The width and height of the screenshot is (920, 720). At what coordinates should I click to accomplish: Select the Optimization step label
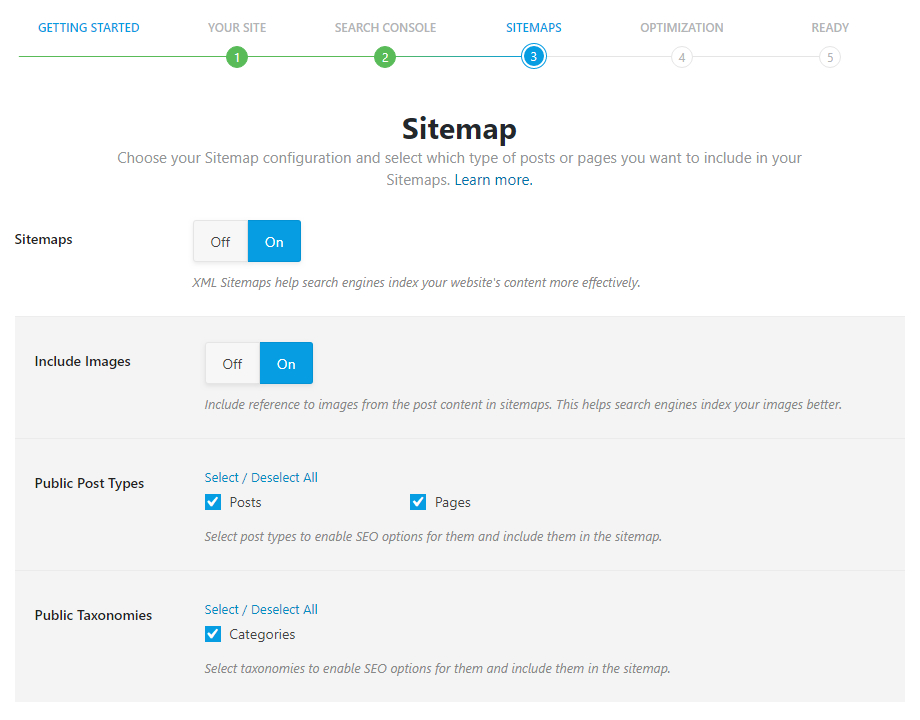pyautogui.click(x=682, y=28)
